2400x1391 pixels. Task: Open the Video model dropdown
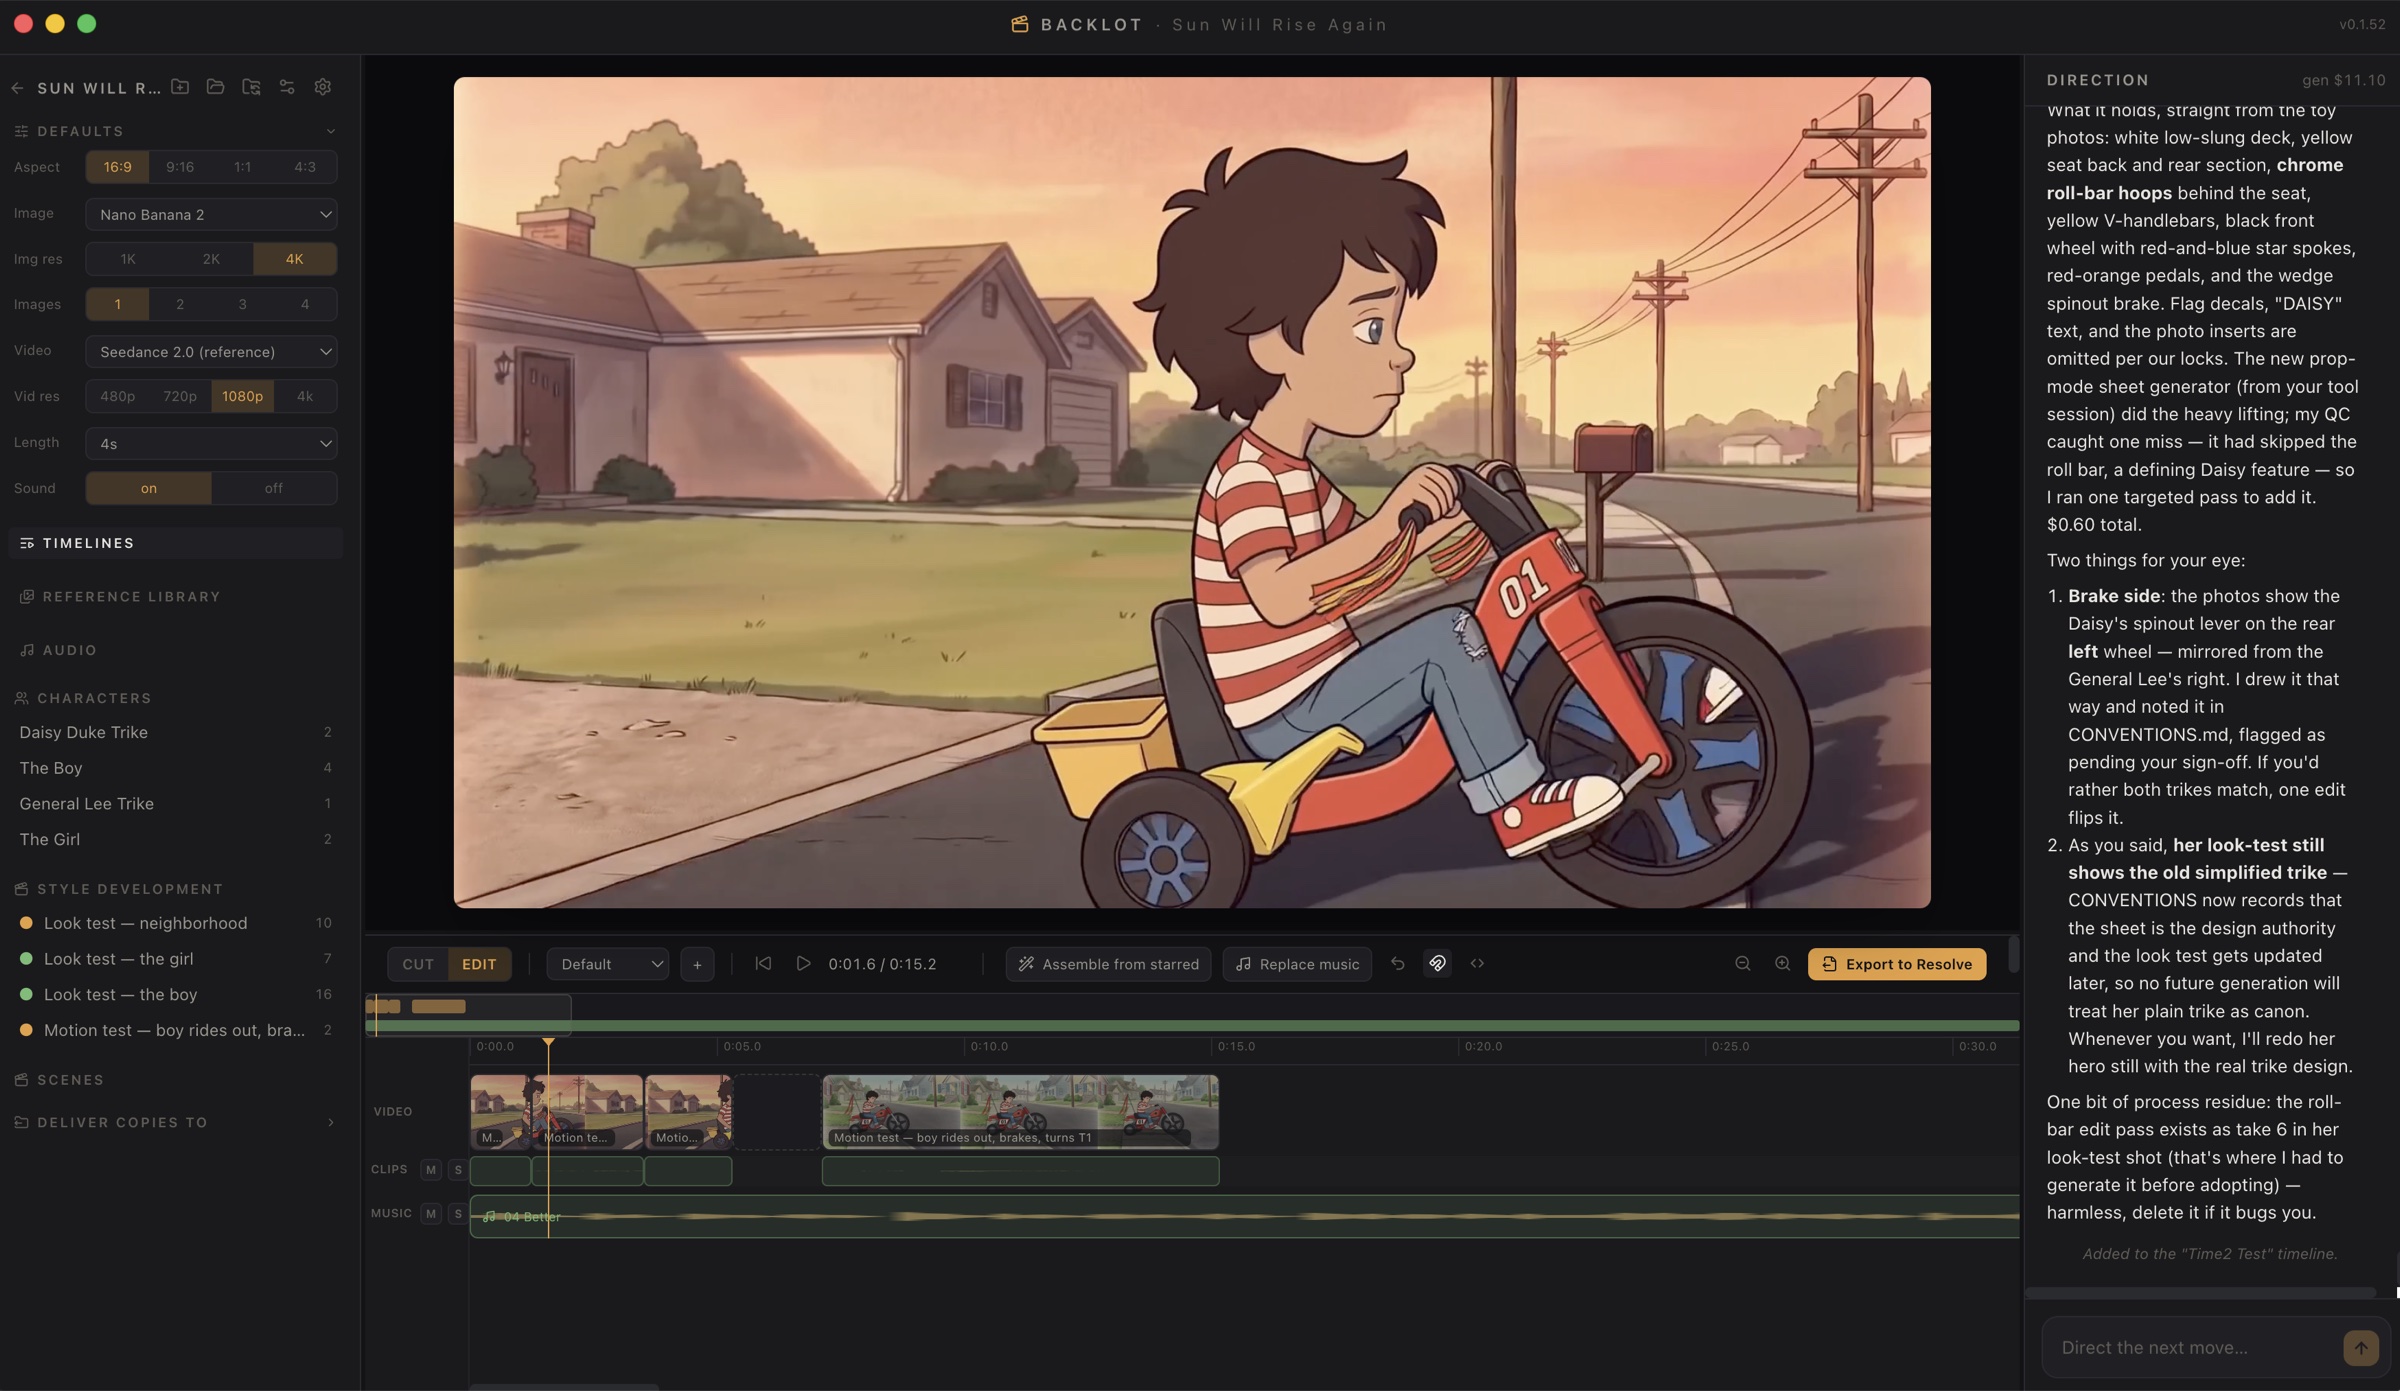point(211,351)
